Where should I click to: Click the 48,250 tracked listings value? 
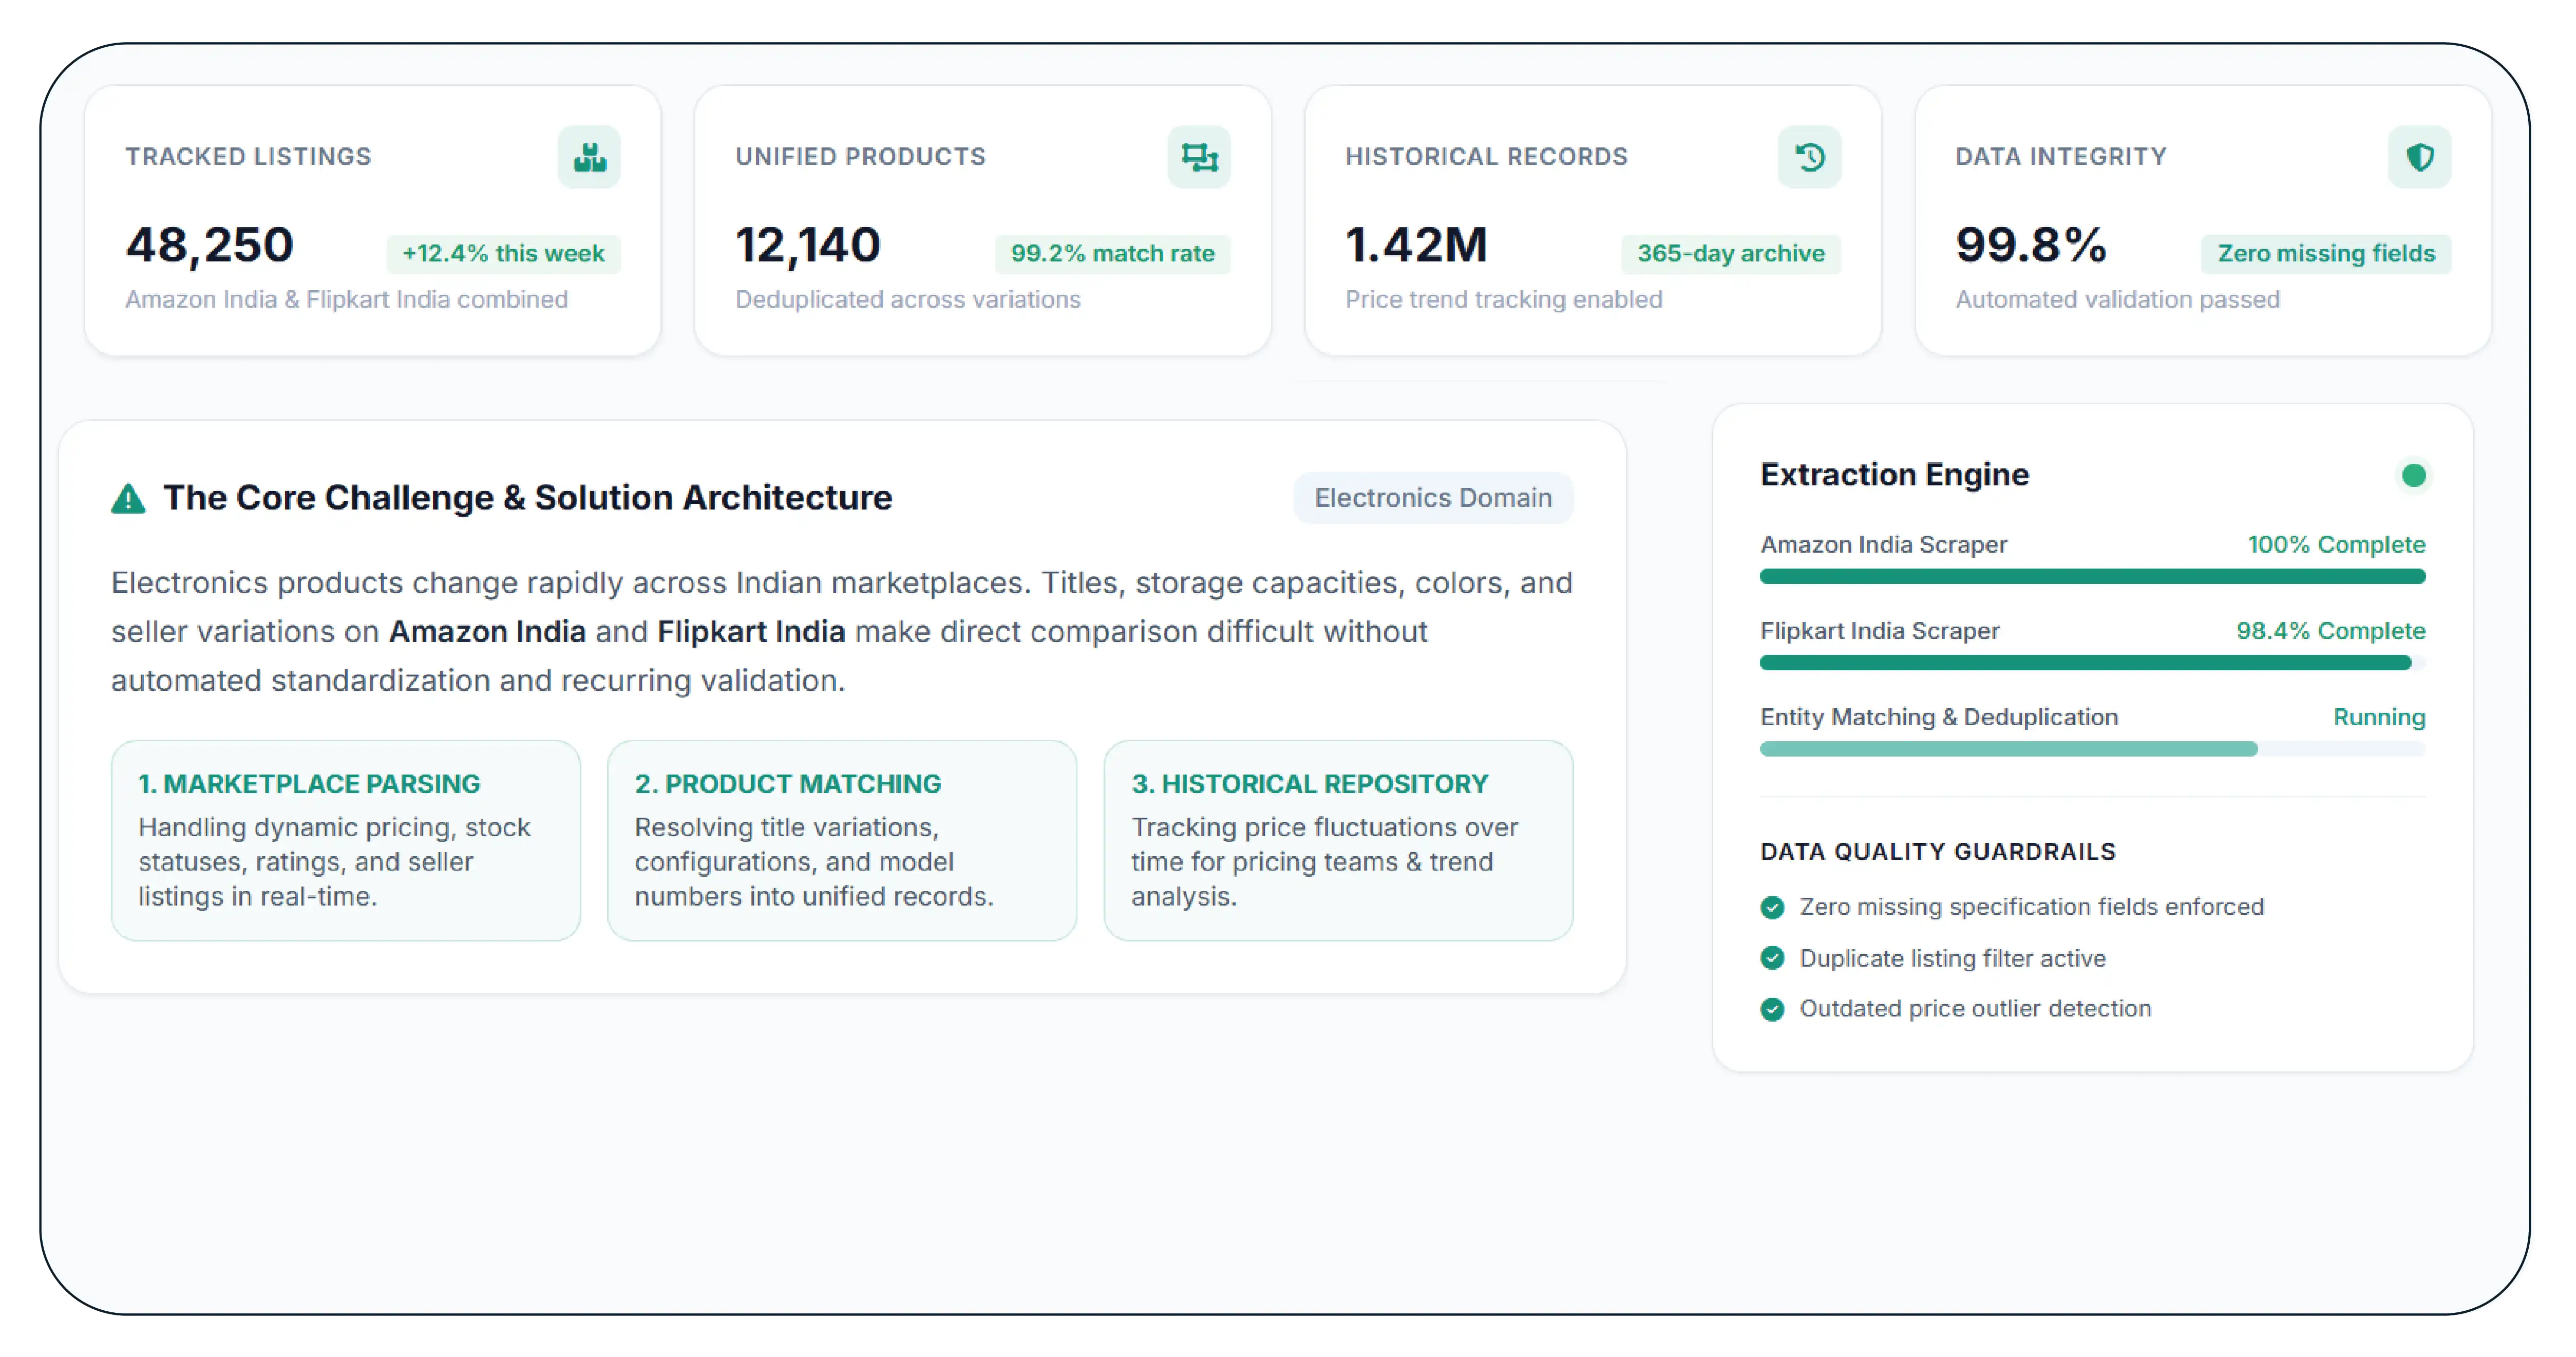coord(209,245)
